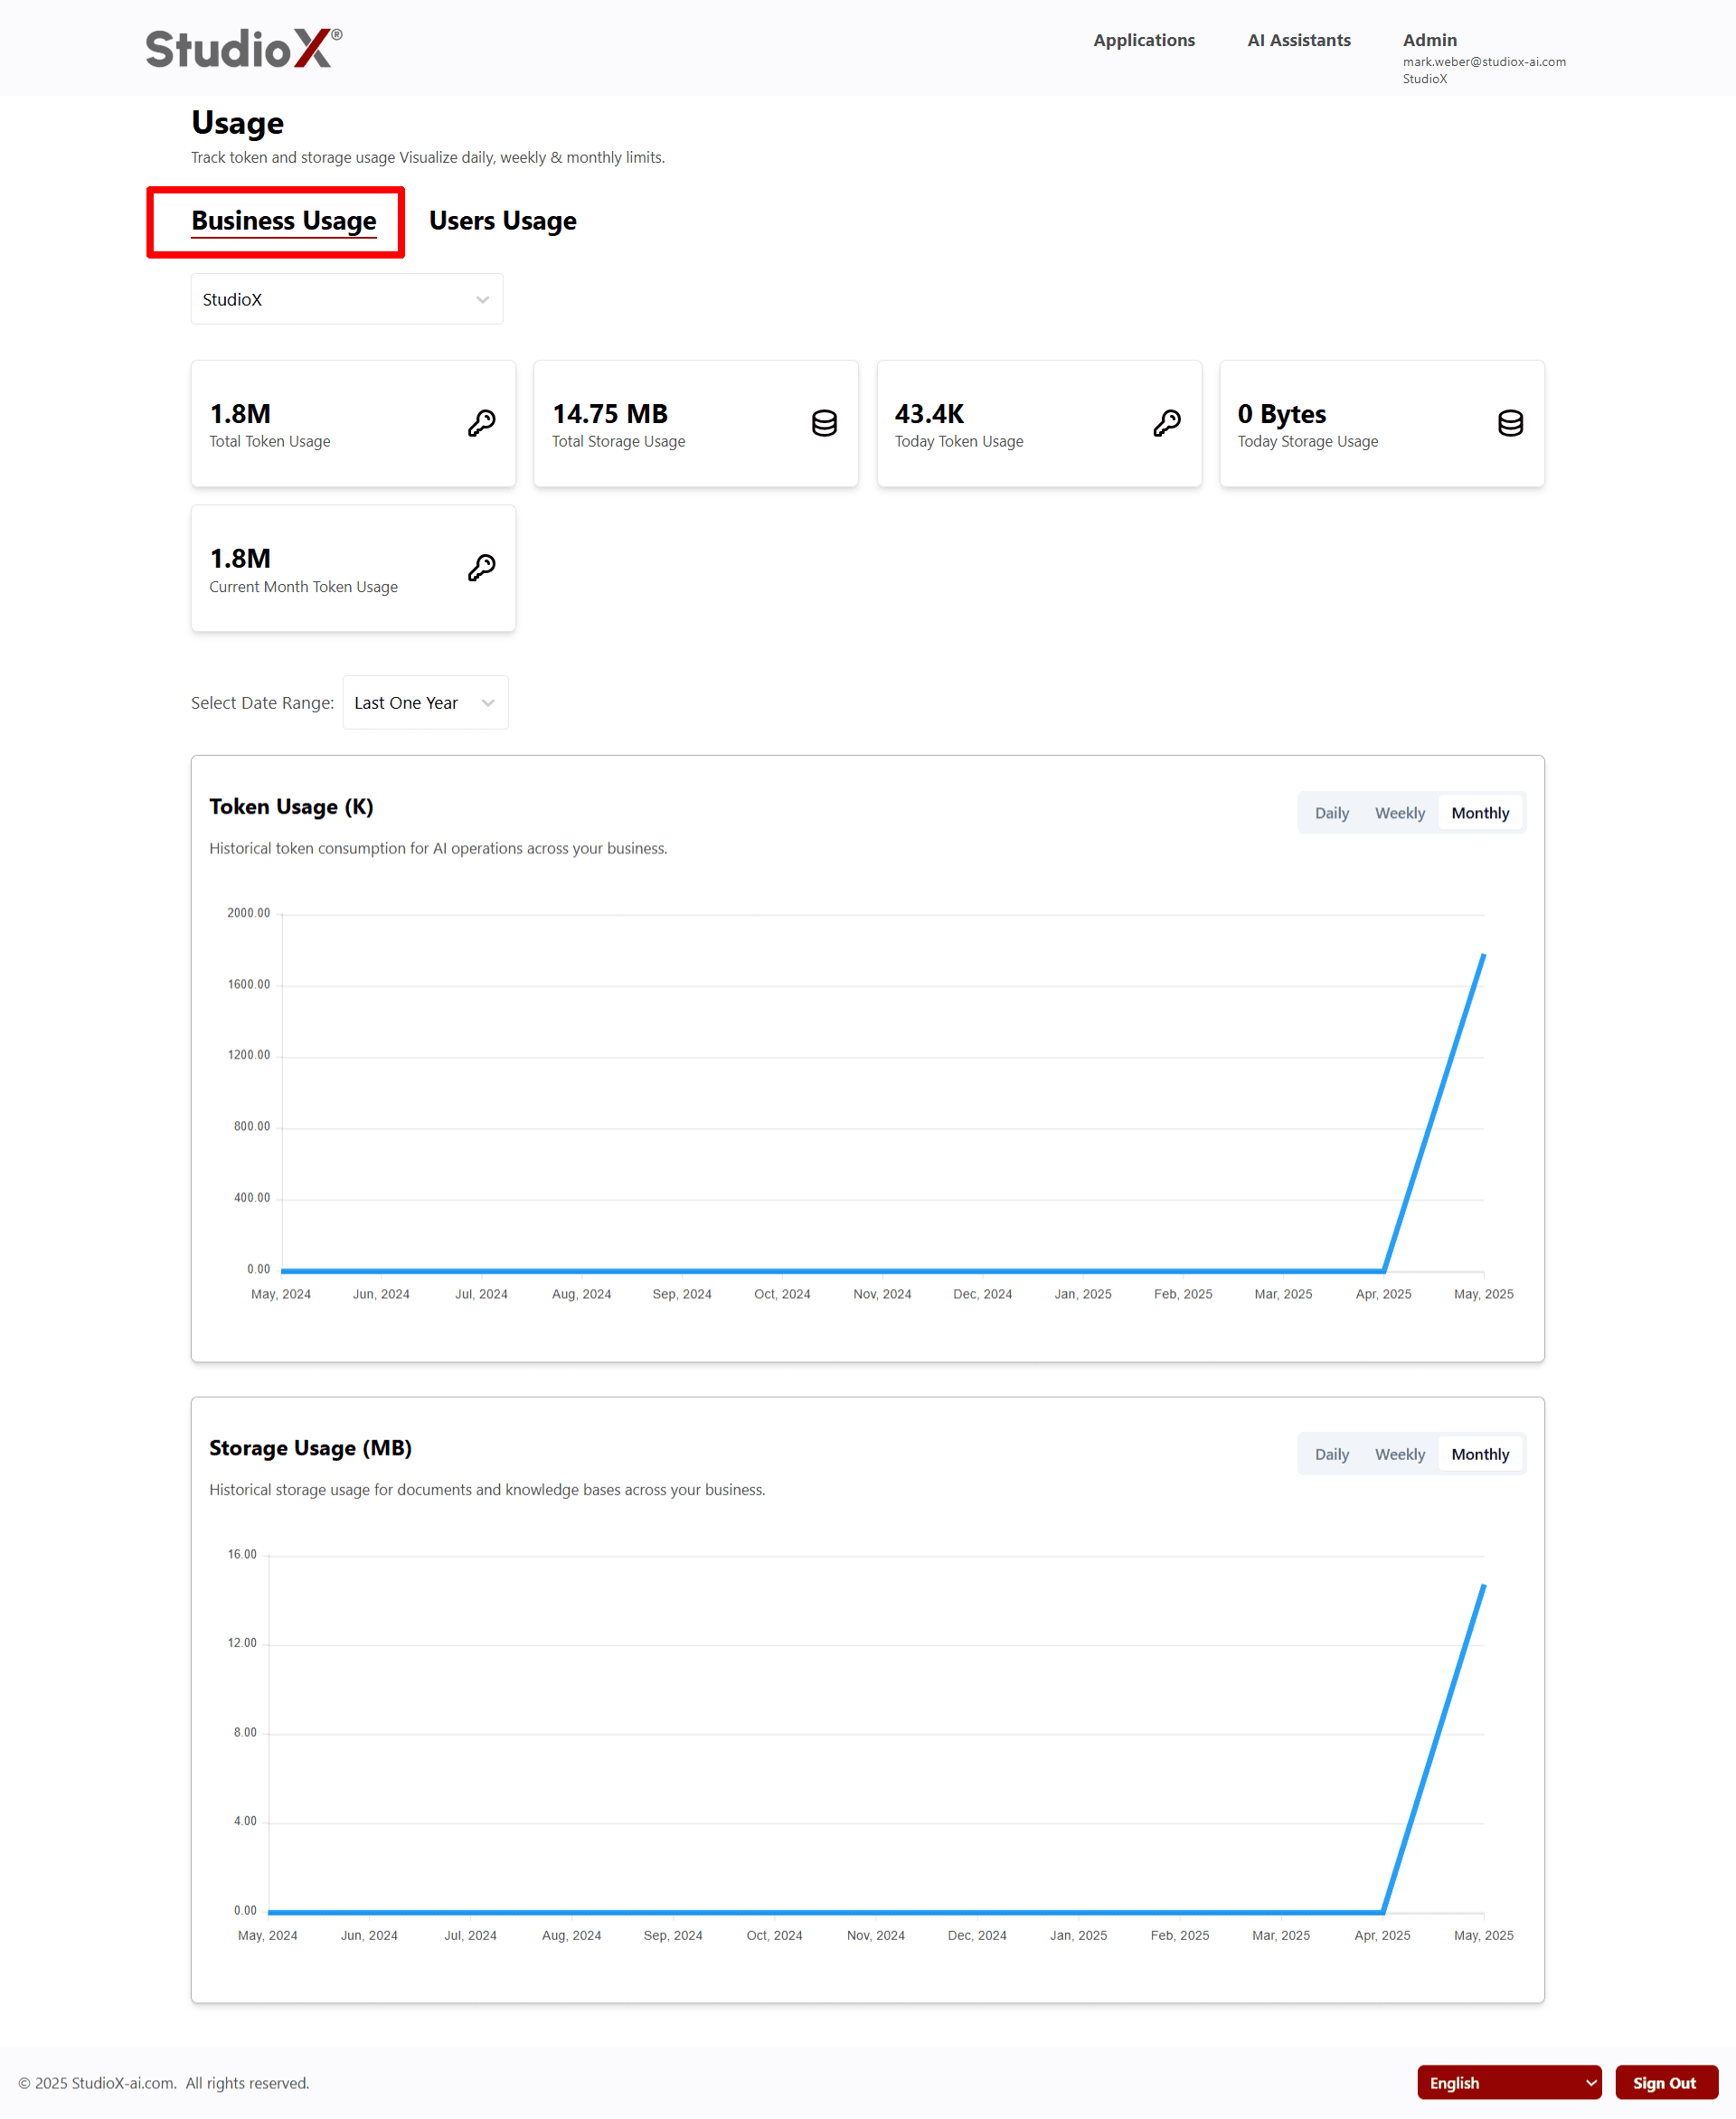The width and height of the screenshot is (1736, 2119).
Task: Switch Token Usage chart to Daily view
Action: [1331, 812]
